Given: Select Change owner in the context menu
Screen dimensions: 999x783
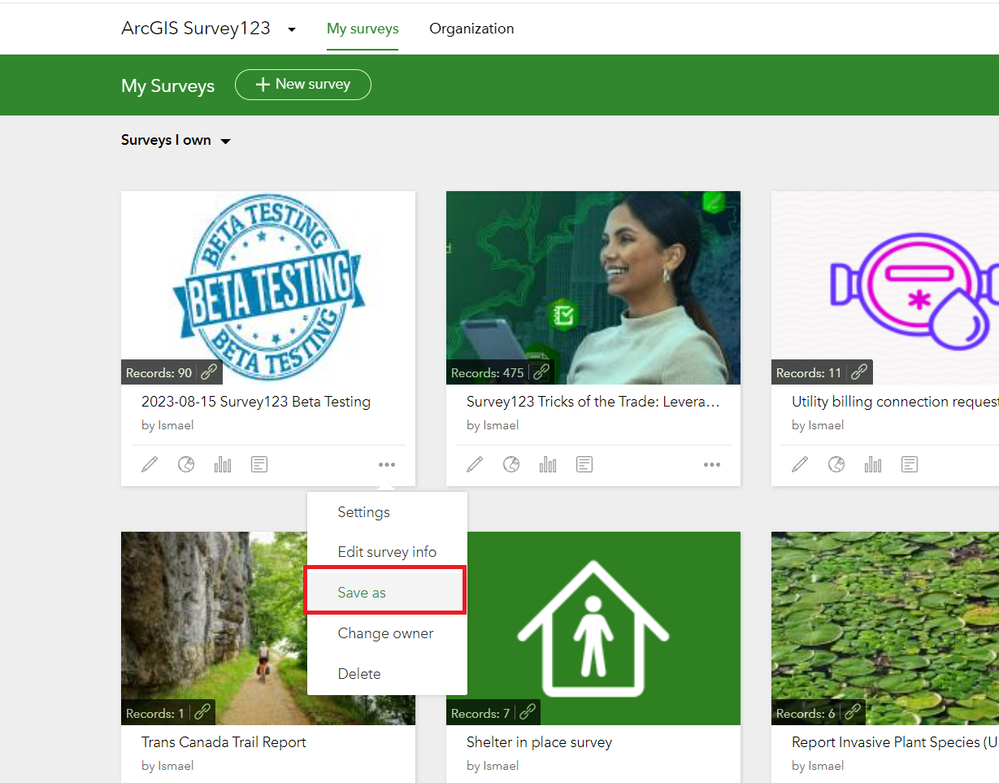Looking at the screenshot, I should coord(387,633).
